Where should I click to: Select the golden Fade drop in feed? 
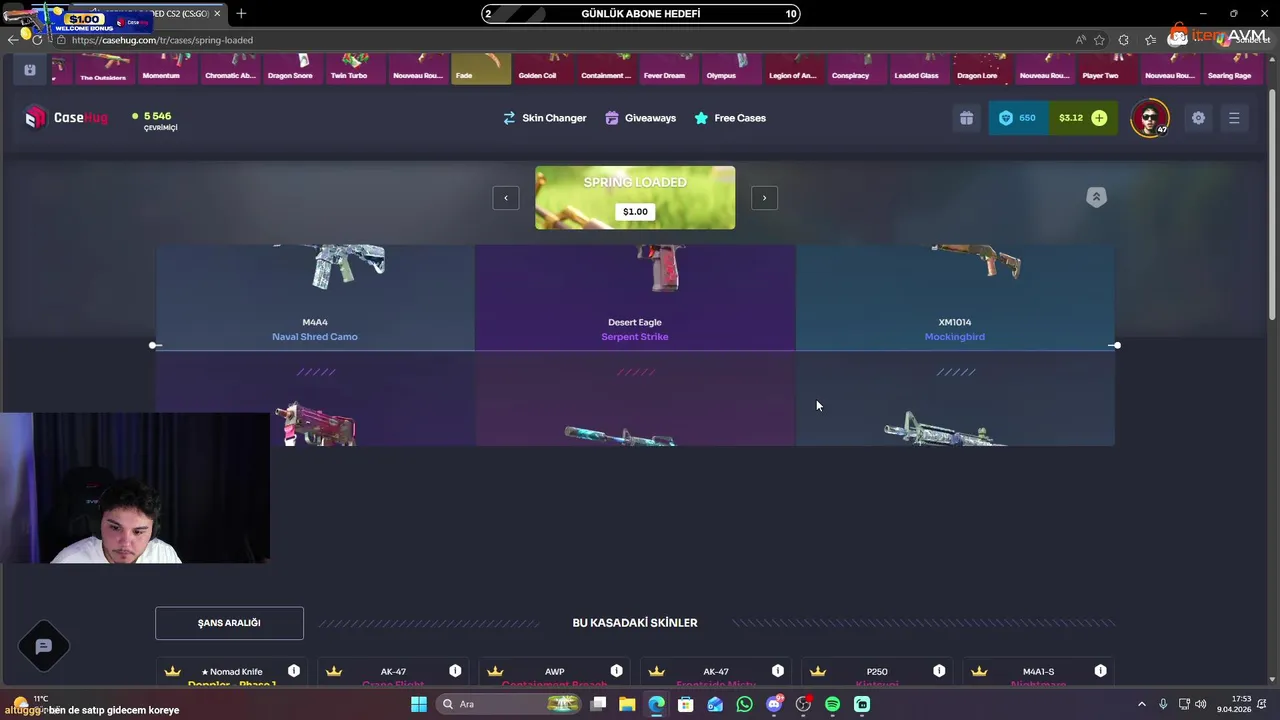481,70
